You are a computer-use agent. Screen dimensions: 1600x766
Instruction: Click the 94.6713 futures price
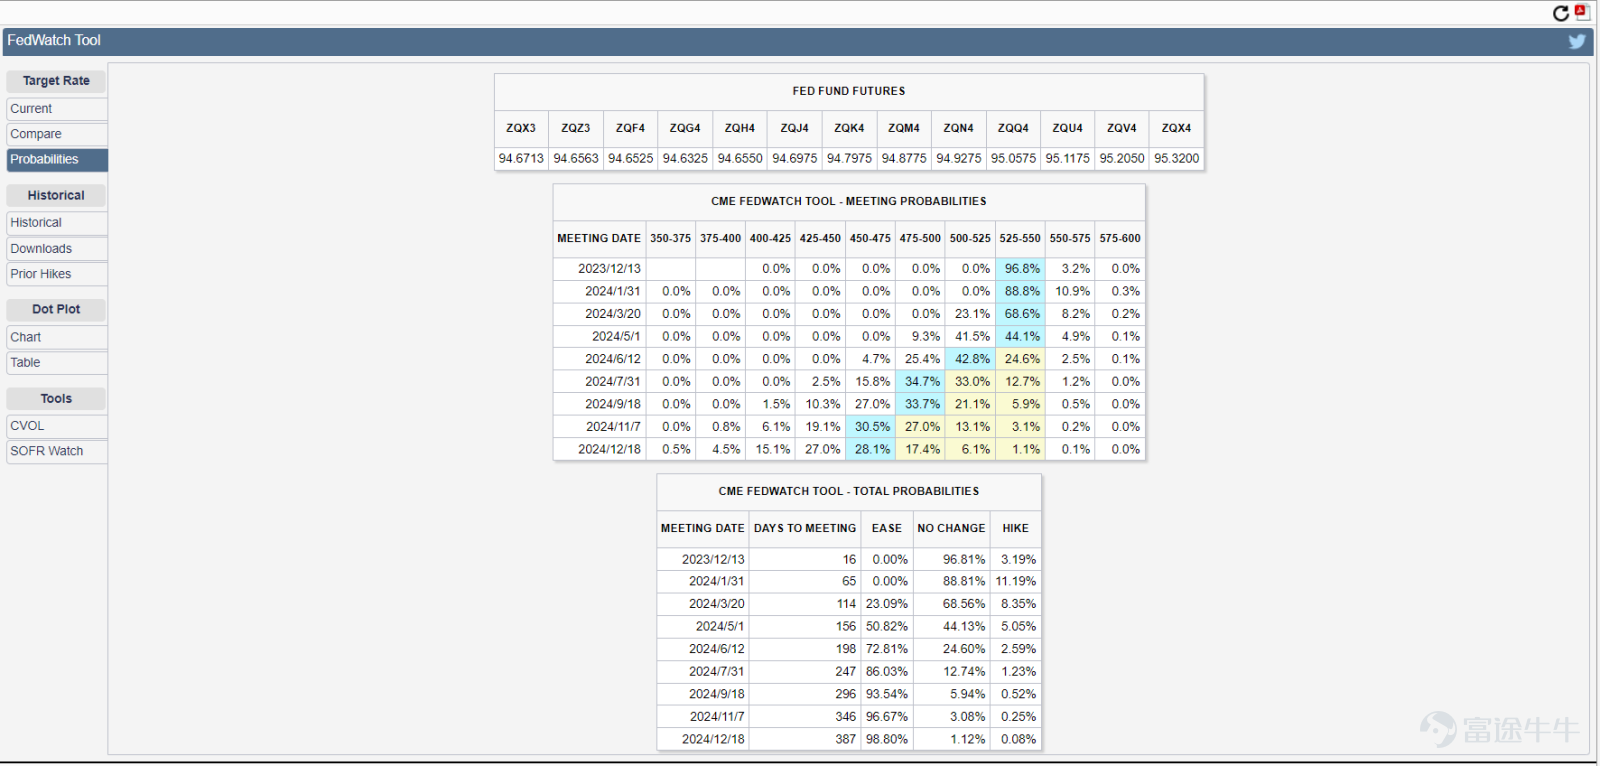[521, 159]
